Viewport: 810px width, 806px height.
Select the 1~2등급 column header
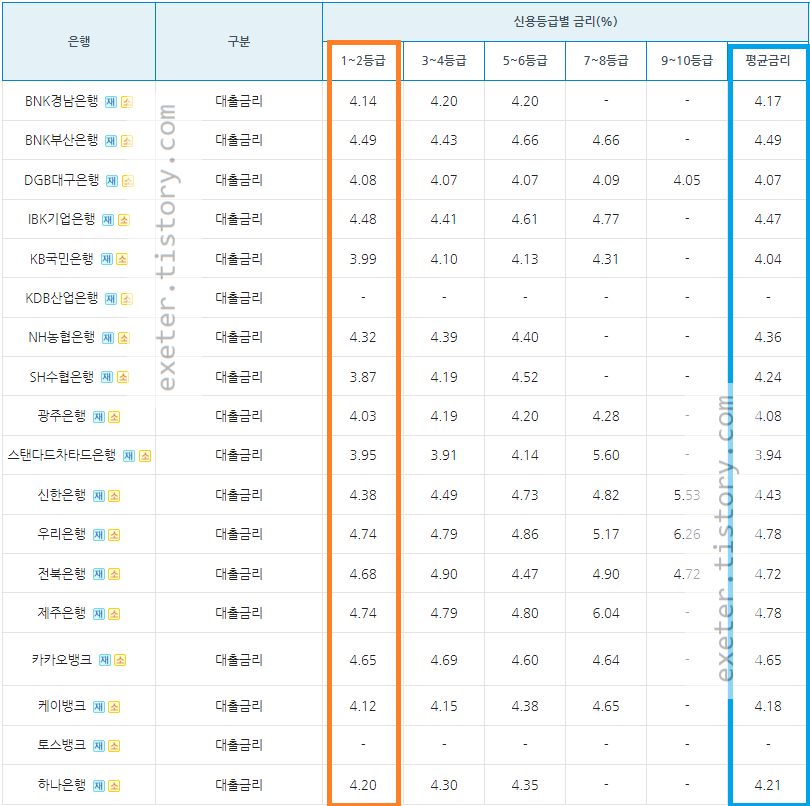click(x=363, y=61)
